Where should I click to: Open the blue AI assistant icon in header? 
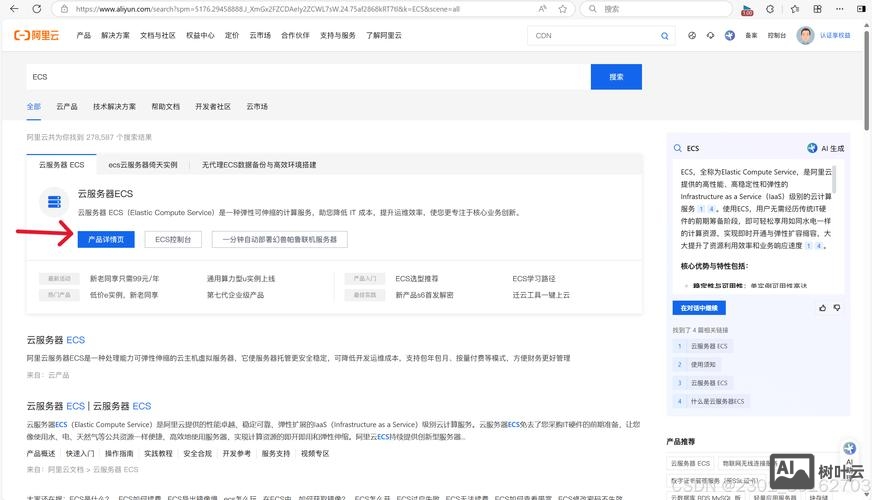[730, 36]
